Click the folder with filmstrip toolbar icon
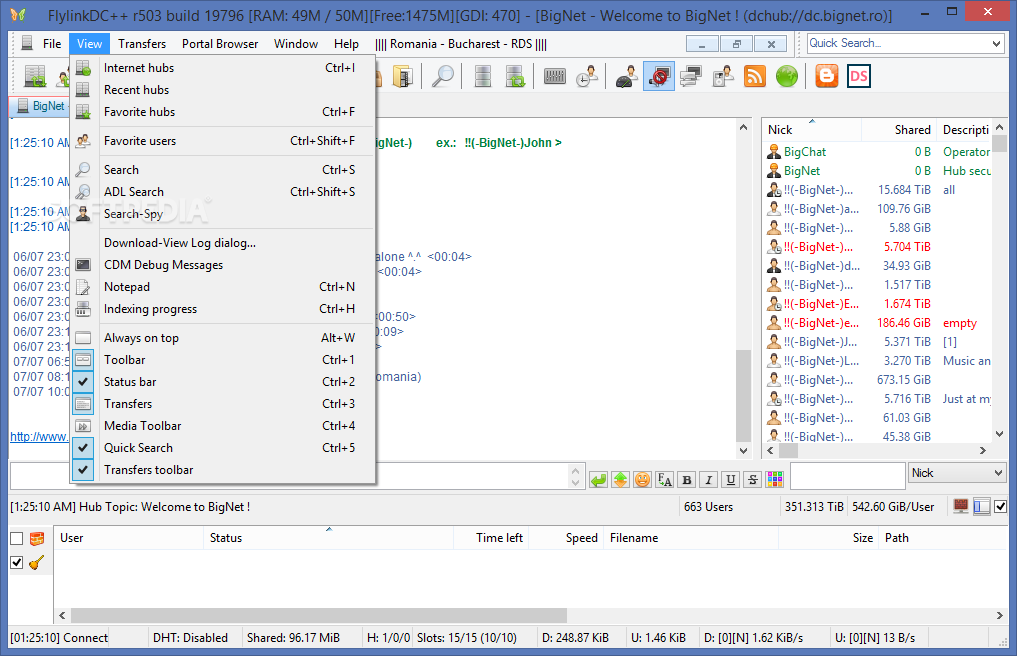Viewport: 1017px width, 656px height. (x=403, y=77)
